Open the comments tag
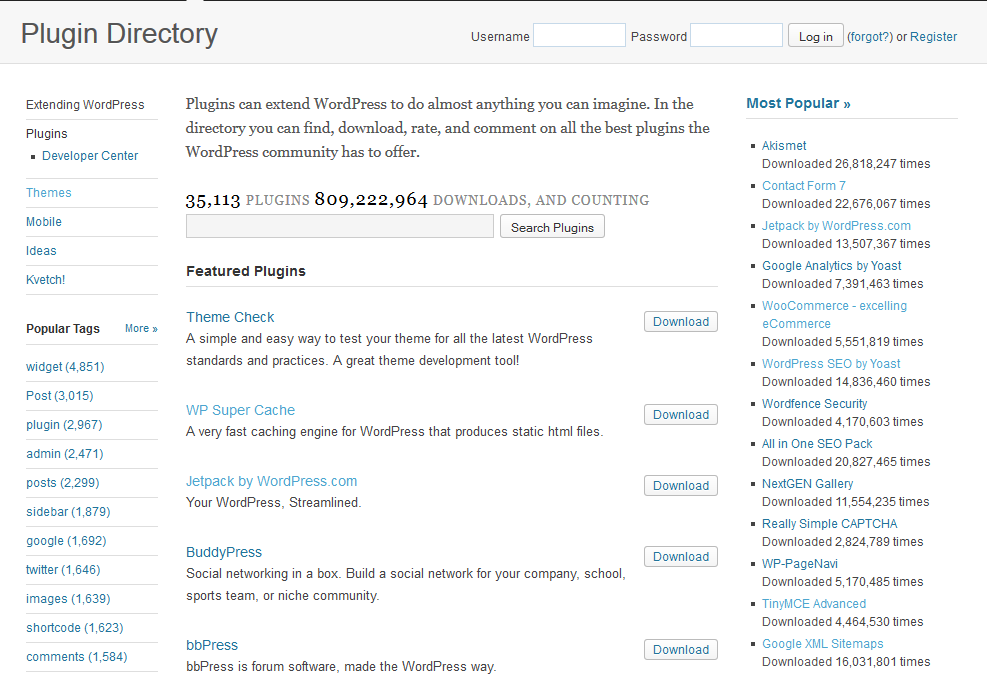Image resolution: width=987 pixels, height=676 pixels. [76, 656]
